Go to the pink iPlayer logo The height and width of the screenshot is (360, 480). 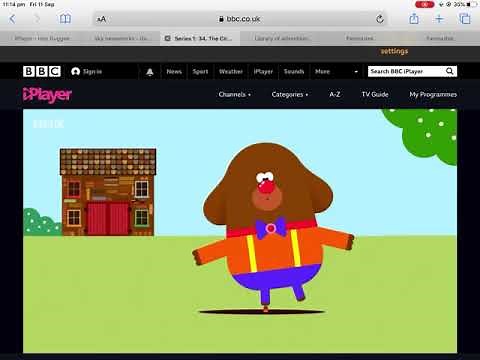[x=47, y=95]
